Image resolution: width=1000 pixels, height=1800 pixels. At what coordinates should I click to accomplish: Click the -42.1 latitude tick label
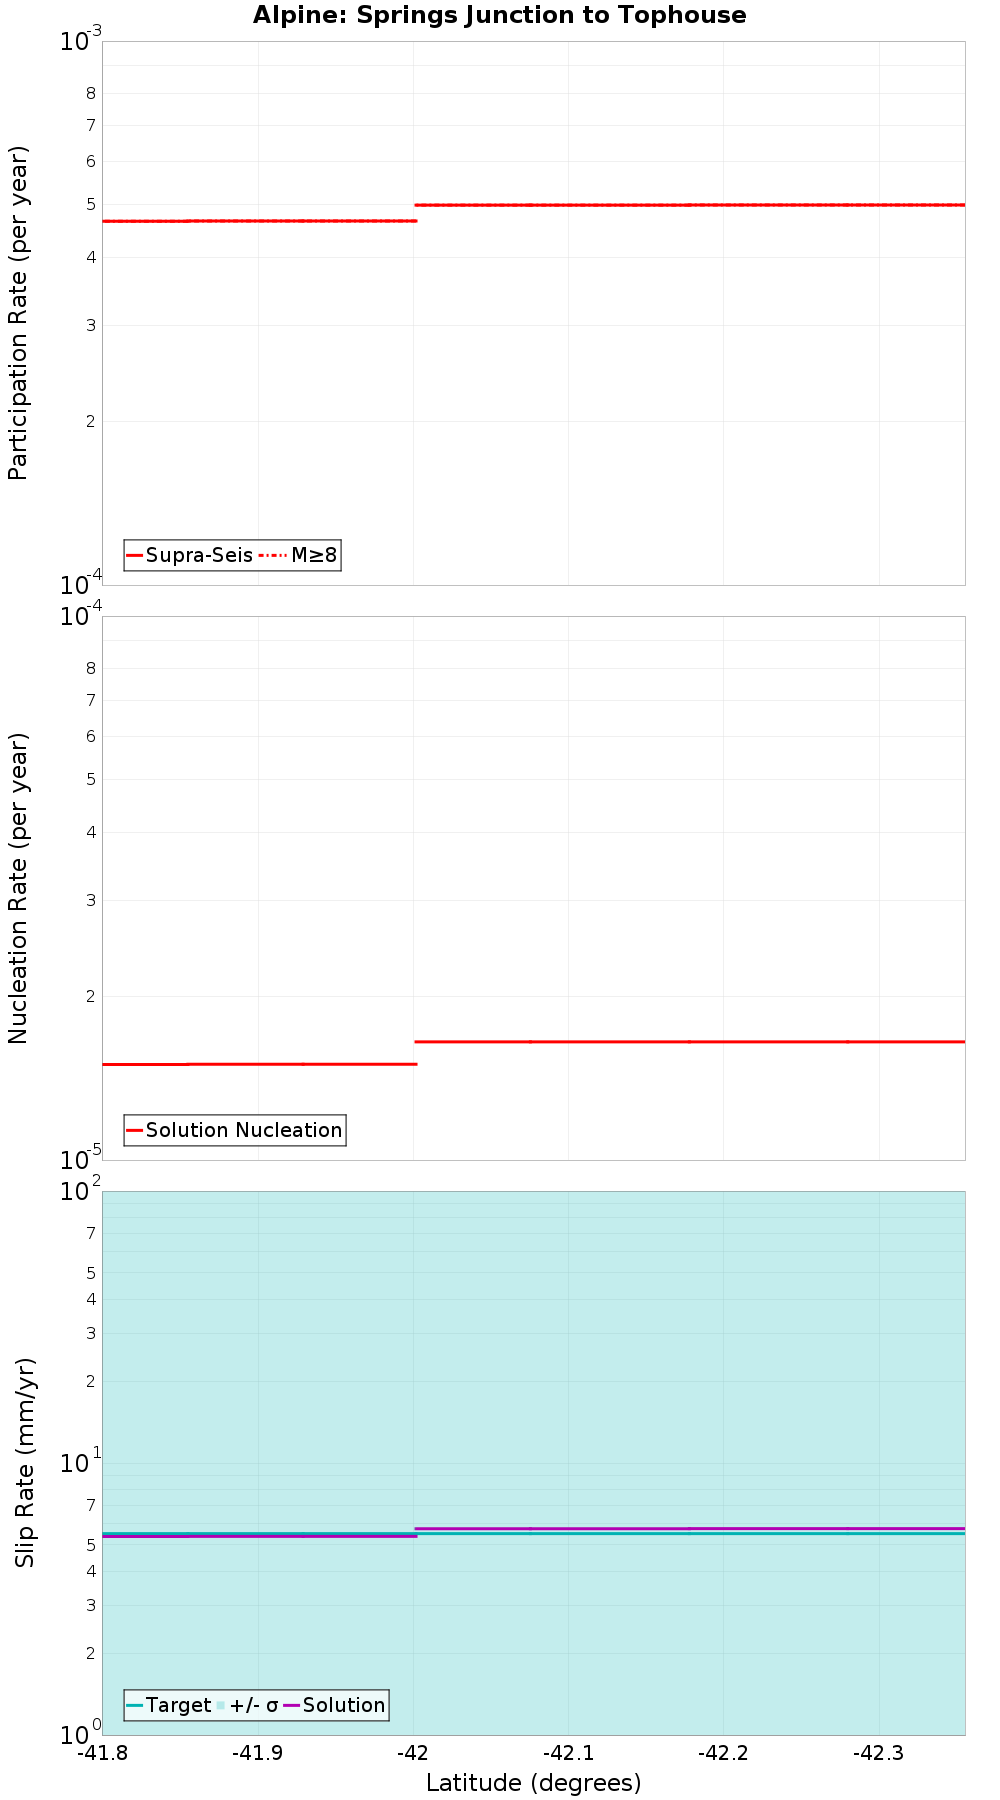pyautogui.click(x=568, y=1752)
